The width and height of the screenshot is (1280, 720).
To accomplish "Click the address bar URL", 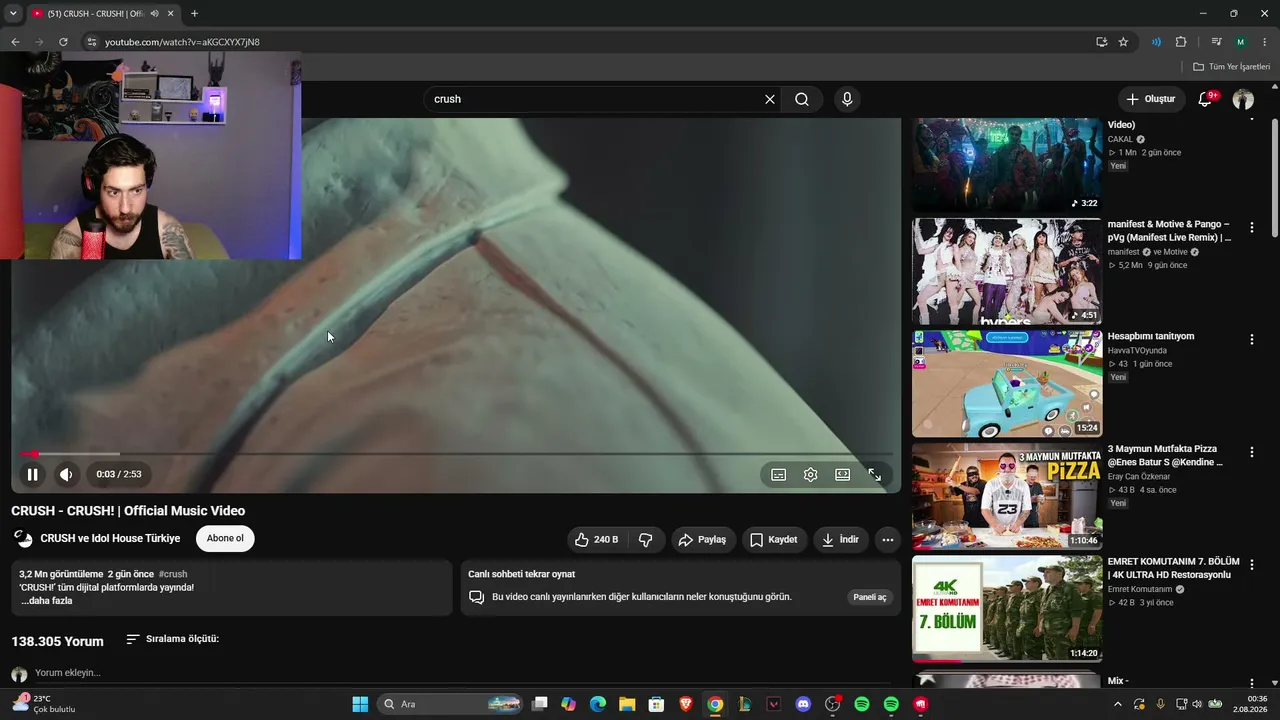I will pos(182,42).
